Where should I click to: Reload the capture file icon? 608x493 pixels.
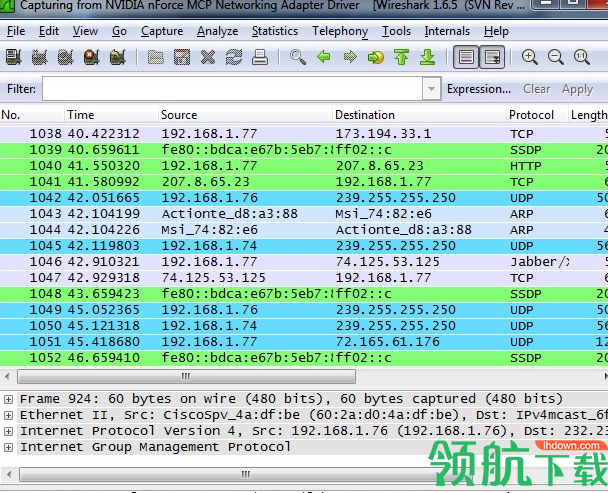point(234,57)
